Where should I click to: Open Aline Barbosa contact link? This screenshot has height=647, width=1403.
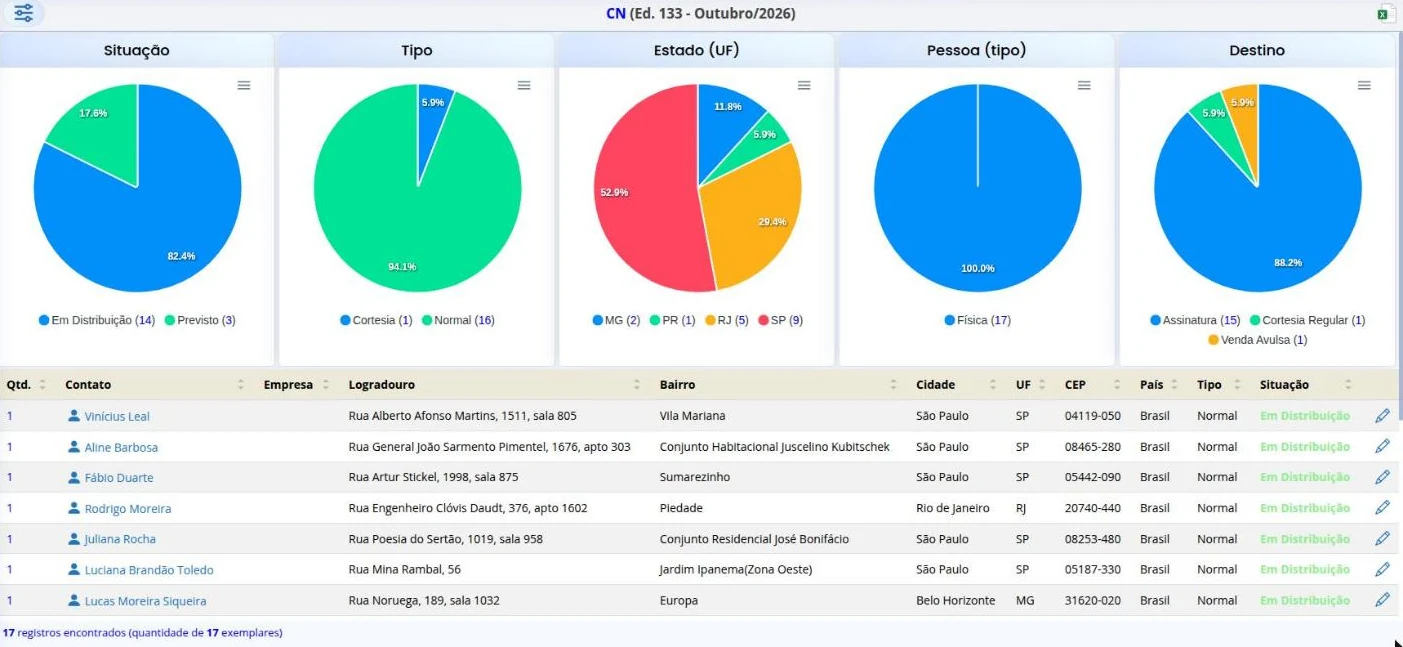pos(121,447)
